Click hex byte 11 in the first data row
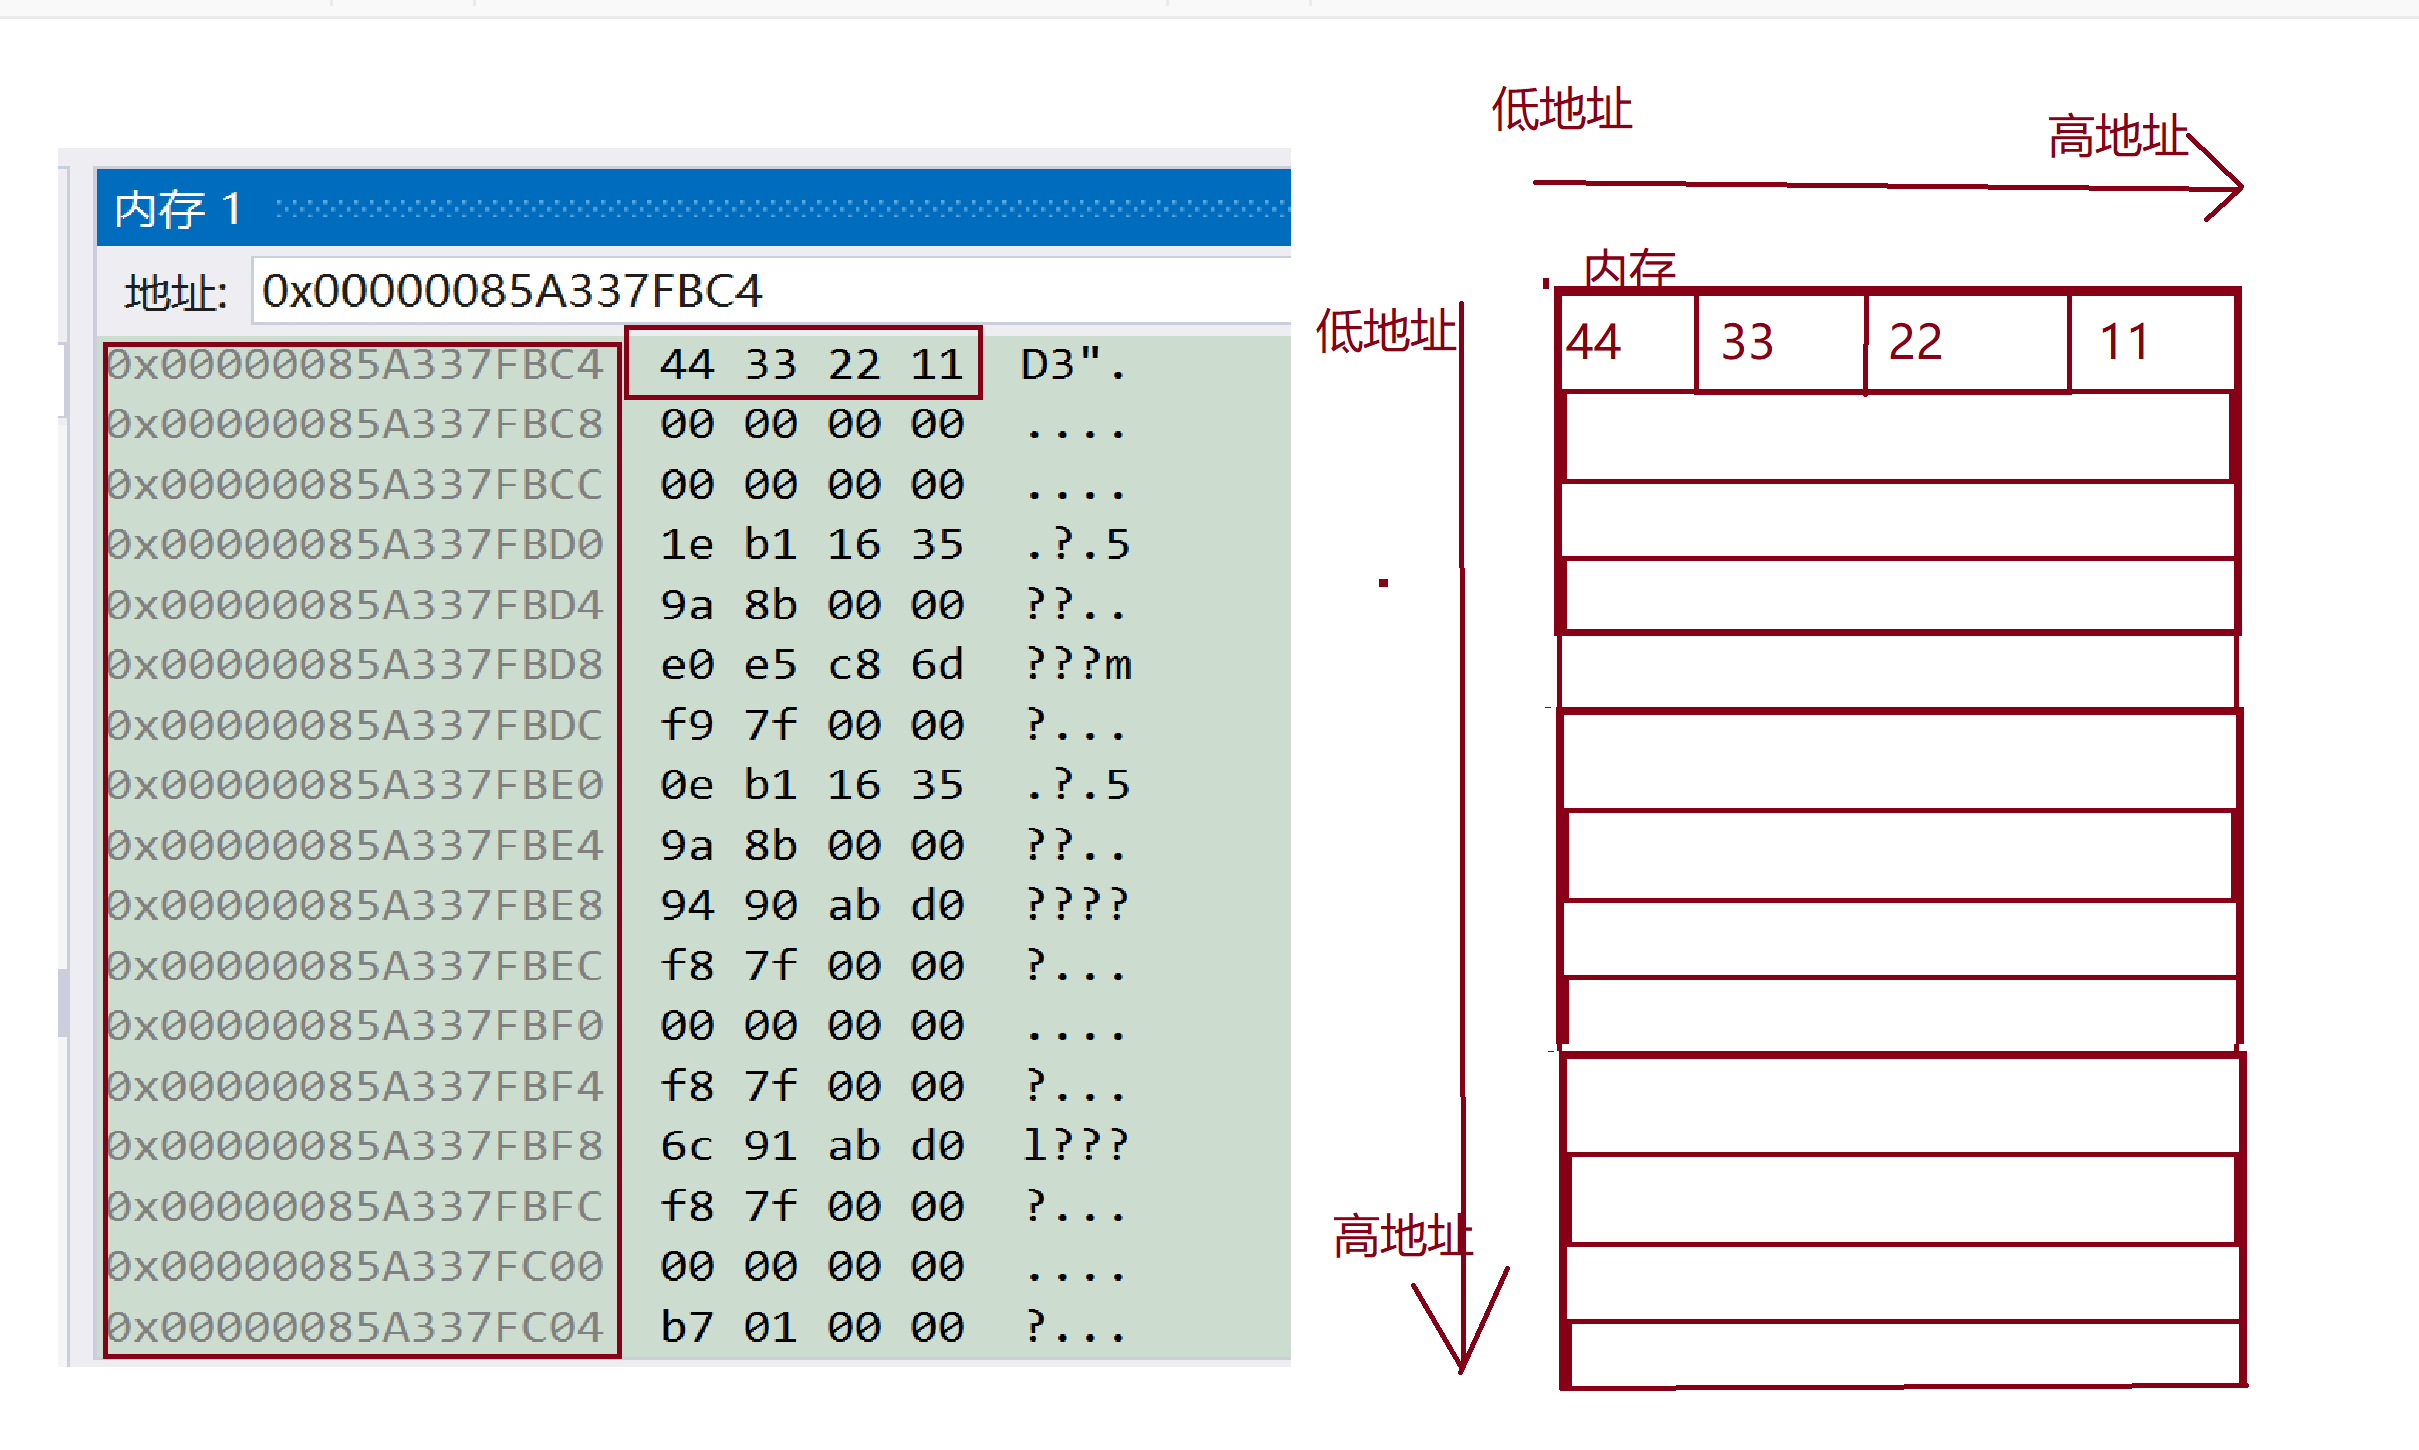Image resolution: width=2419 pixels, height=1450 pixels. [937, 365]
